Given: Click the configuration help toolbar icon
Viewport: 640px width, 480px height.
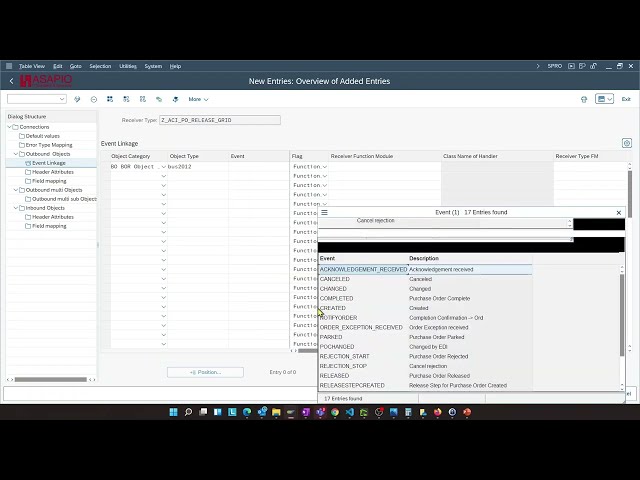Looking at the screenshot, I should pyautogui.click(x=175, y=99).
